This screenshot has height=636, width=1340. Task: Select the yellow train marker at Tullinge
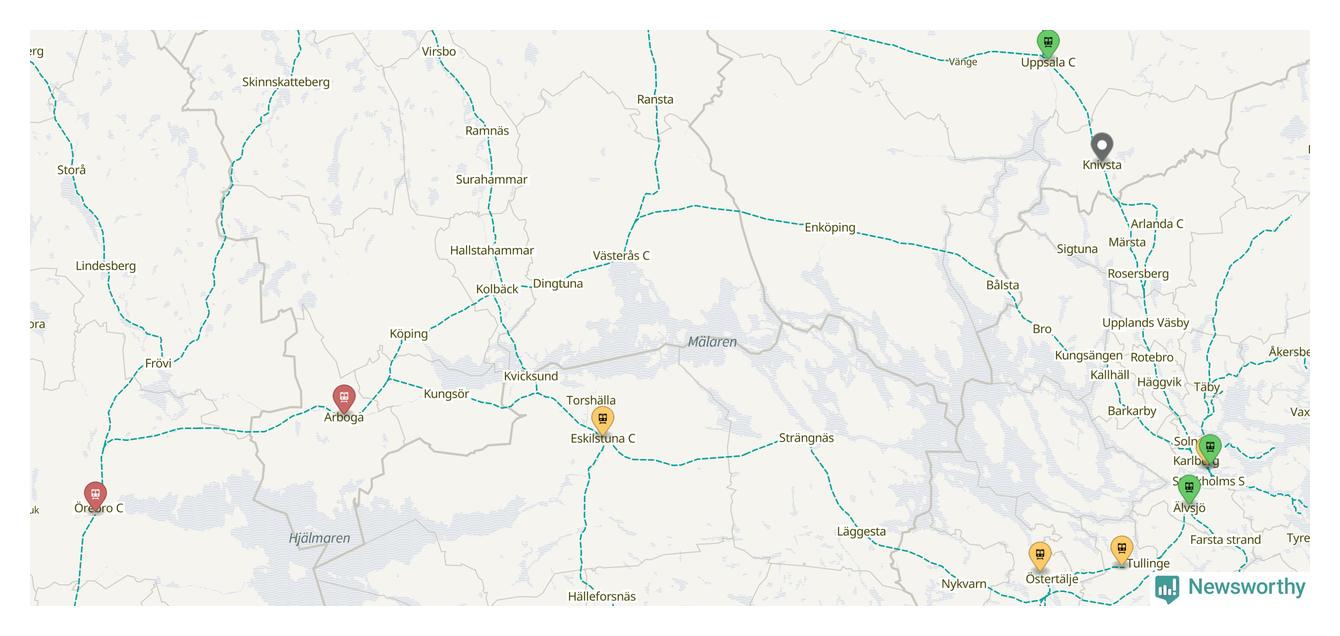(1122, 550)
